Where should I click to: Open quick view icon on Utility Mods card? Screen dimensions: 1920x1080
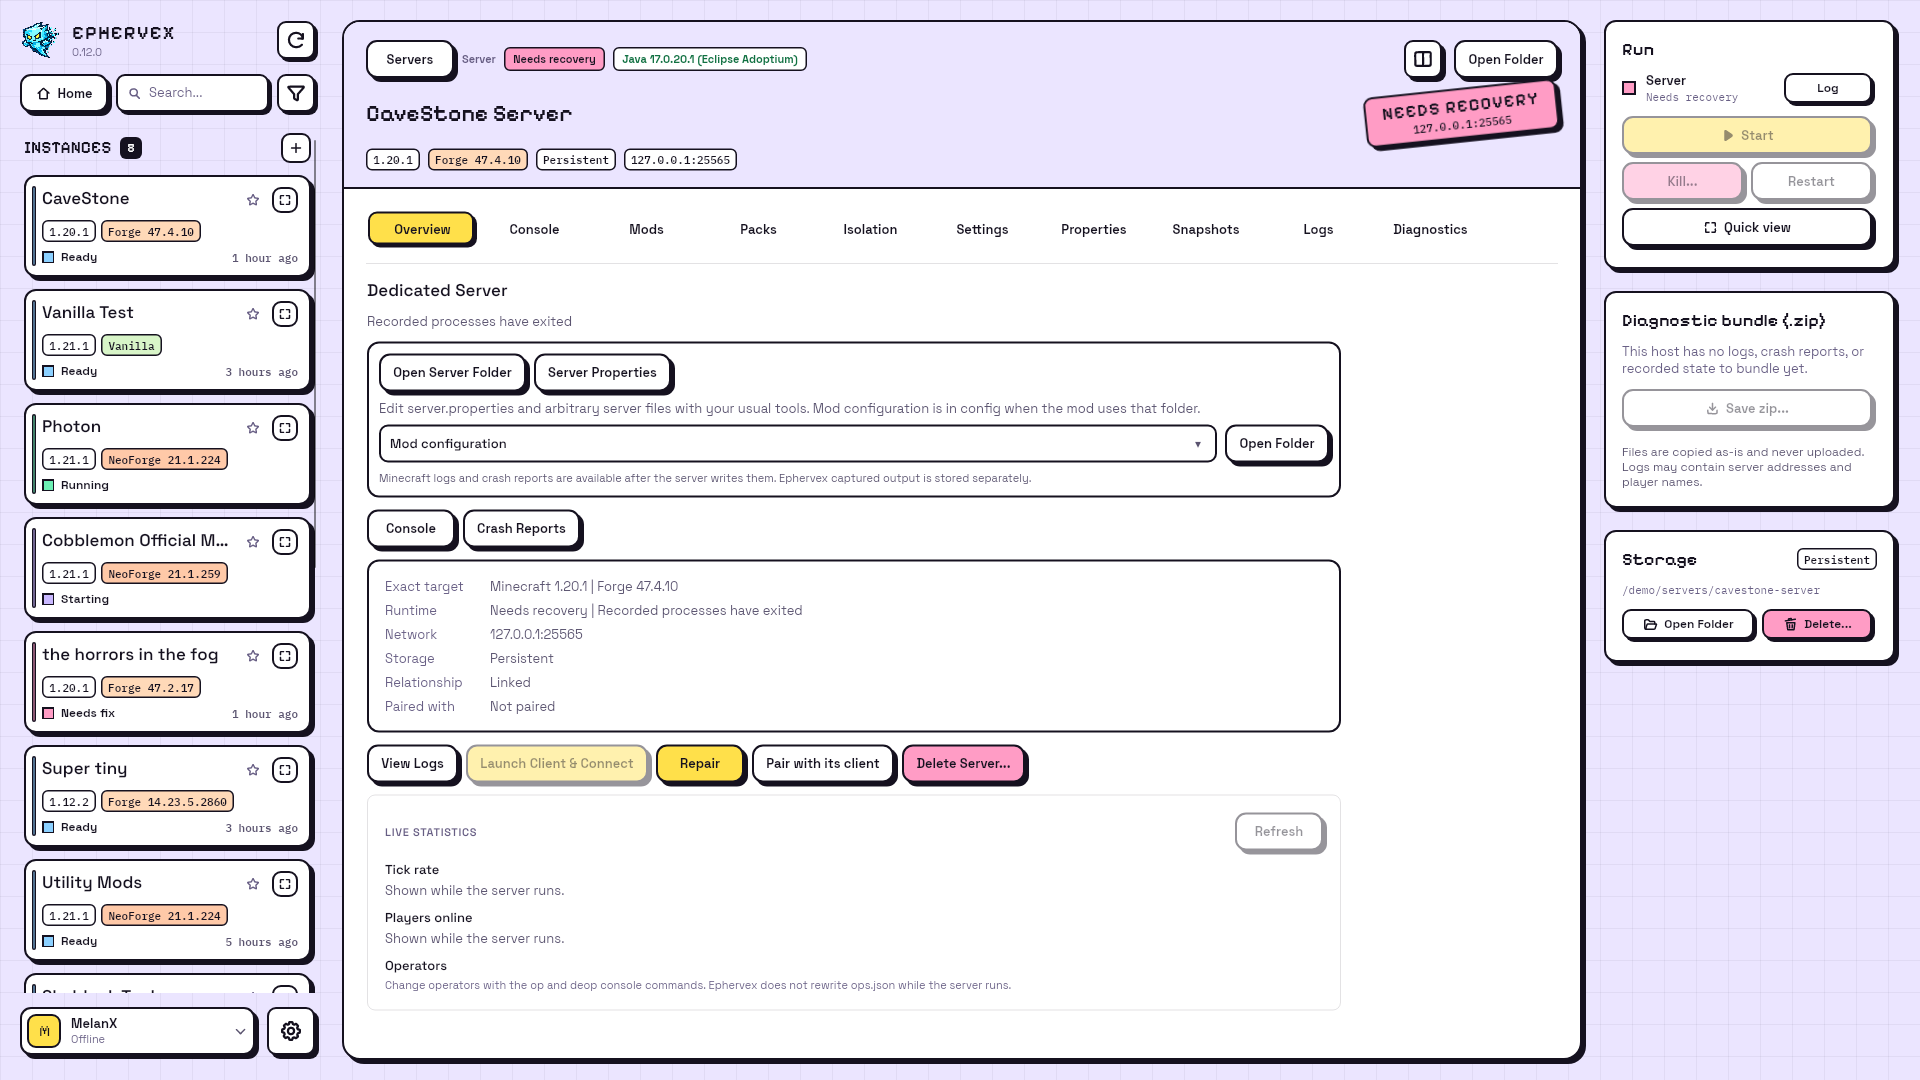click(285, 884)
